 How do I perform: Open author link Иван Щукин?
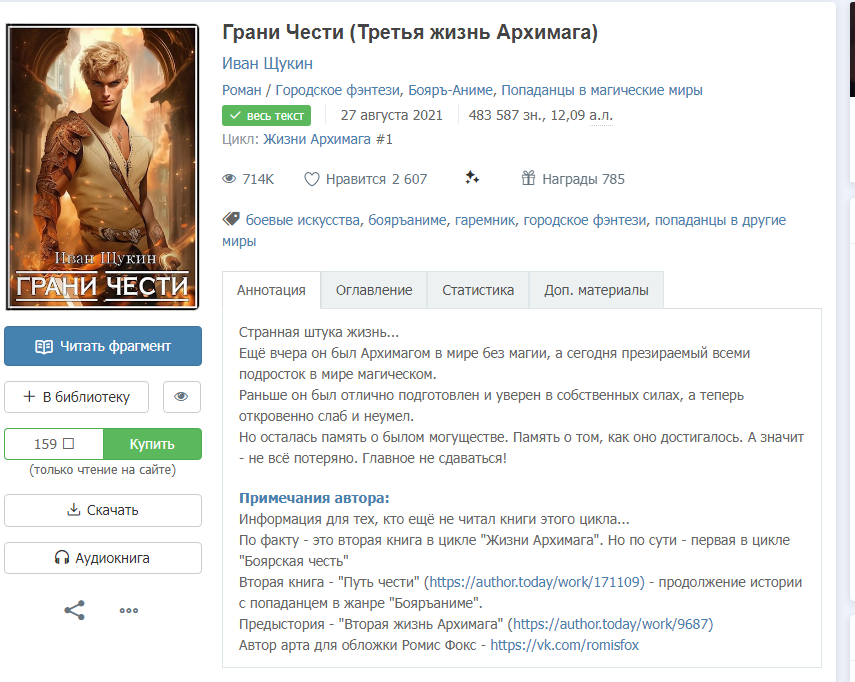267,64
